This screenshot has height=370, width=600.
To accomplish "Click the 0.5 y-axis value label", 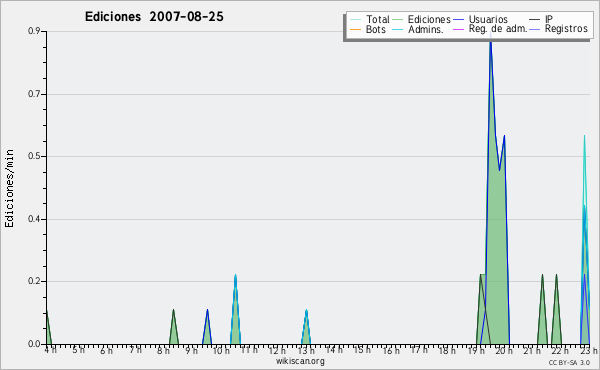I will click(x=34, y=156).
